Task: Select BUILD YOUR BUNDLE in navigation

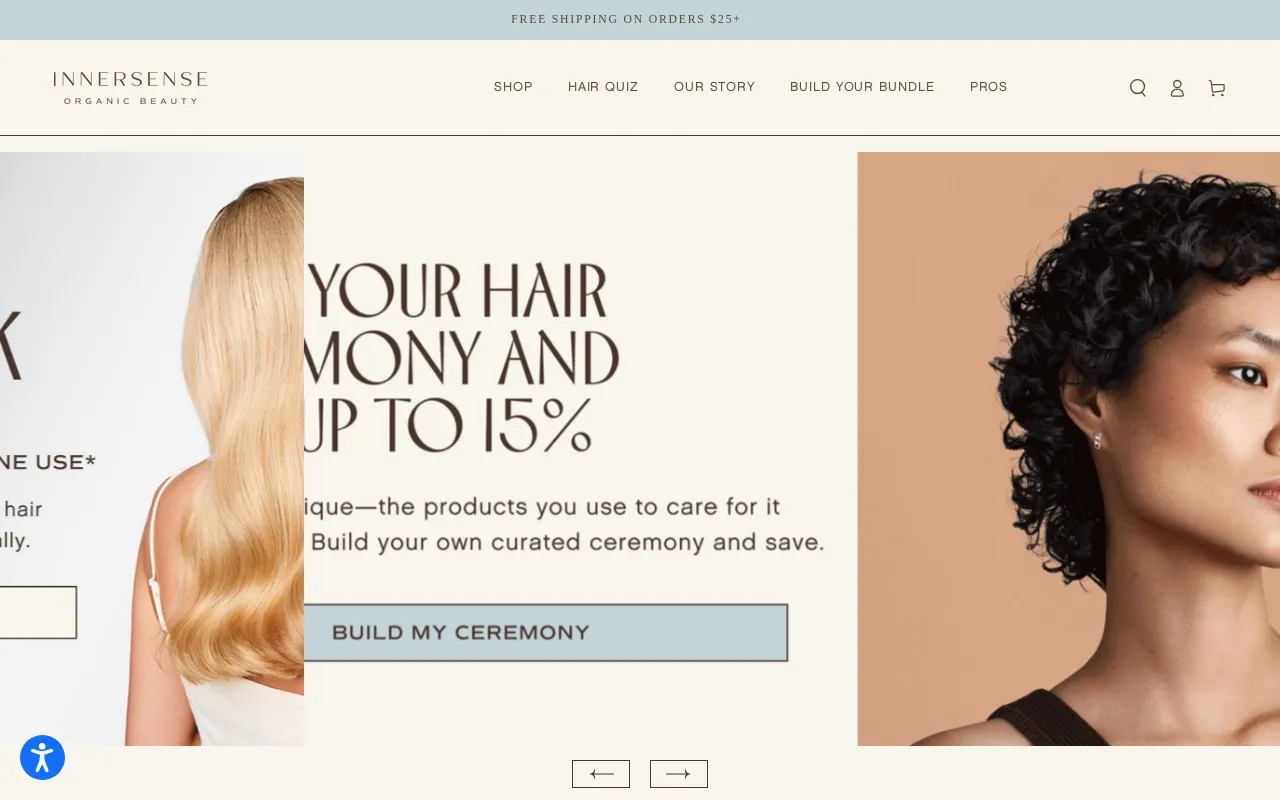Action: [862, 87]
